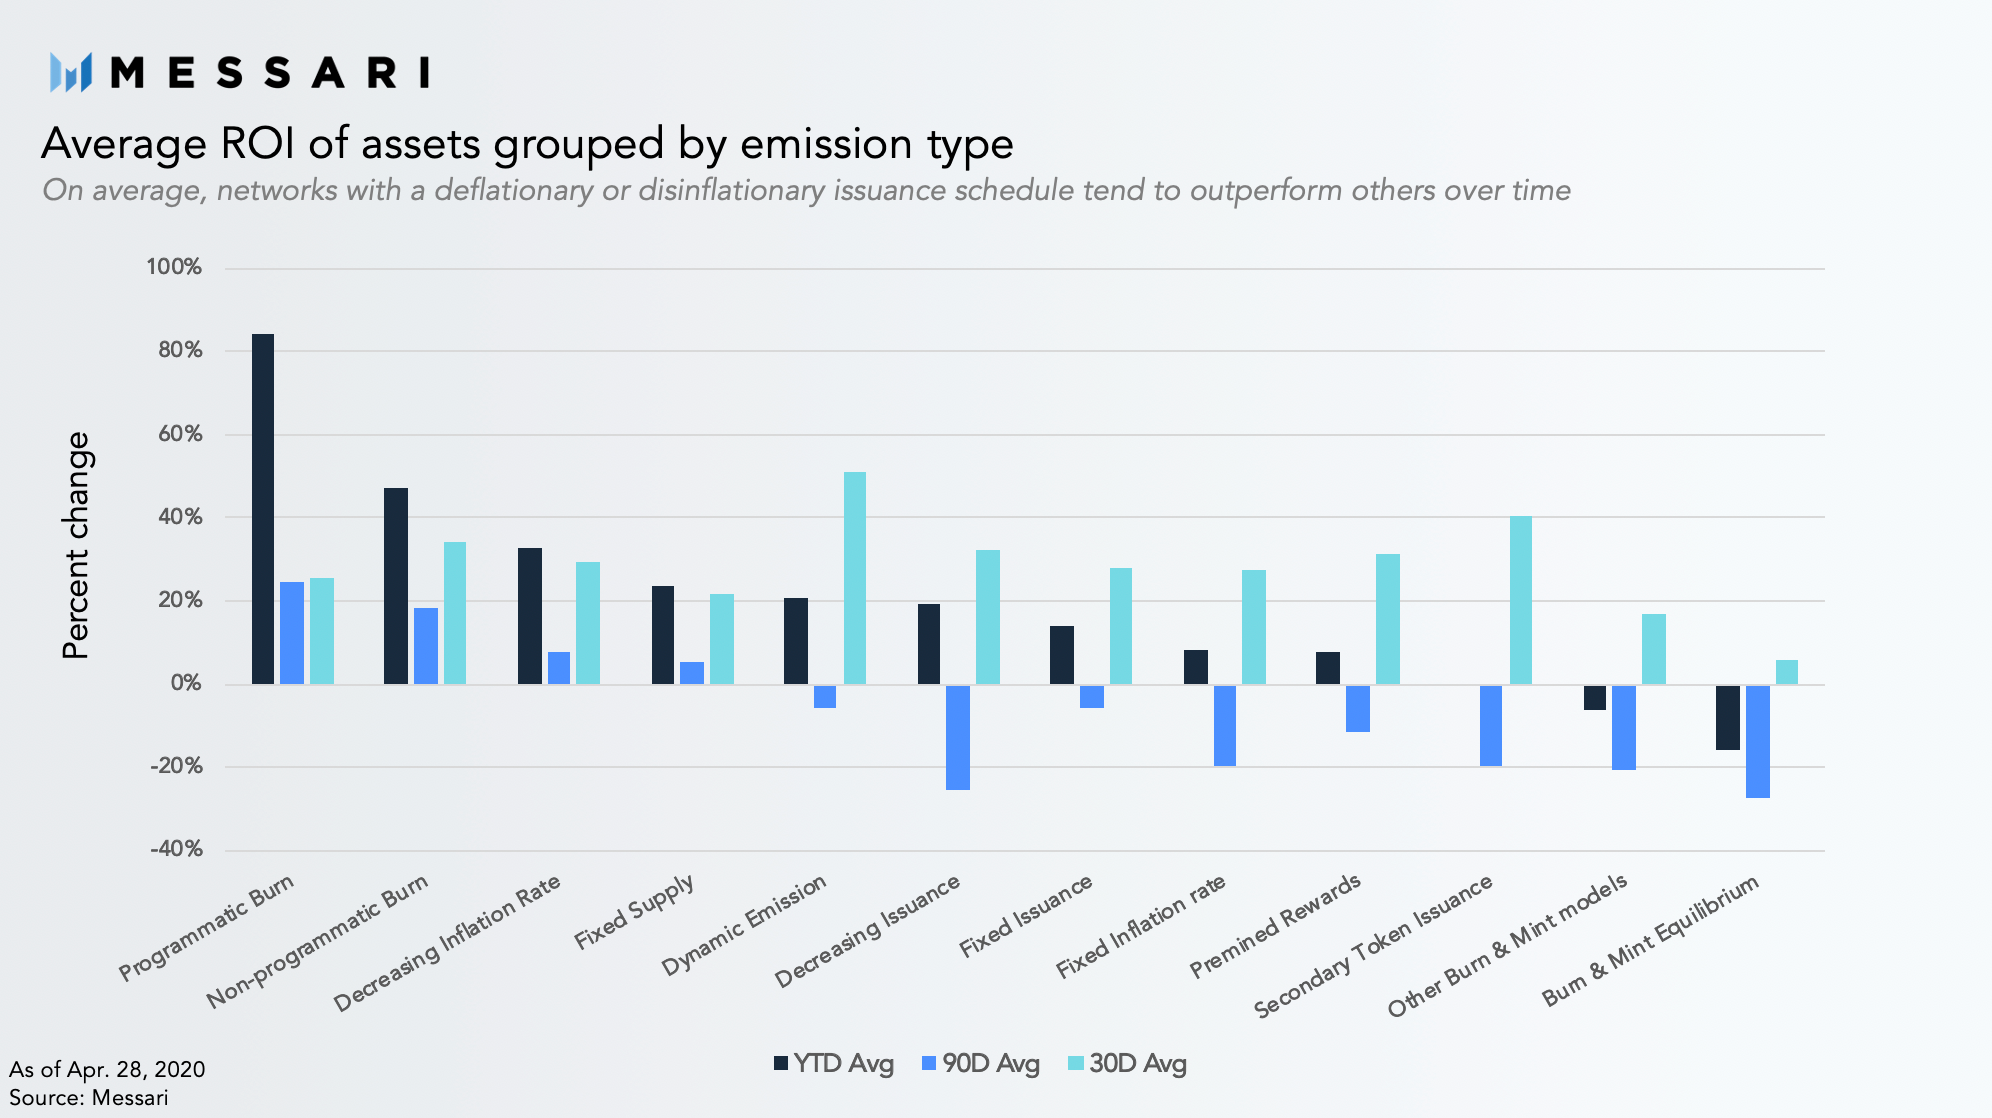Click the YTD Avg legend color swatch

[x=781, y=1064]
